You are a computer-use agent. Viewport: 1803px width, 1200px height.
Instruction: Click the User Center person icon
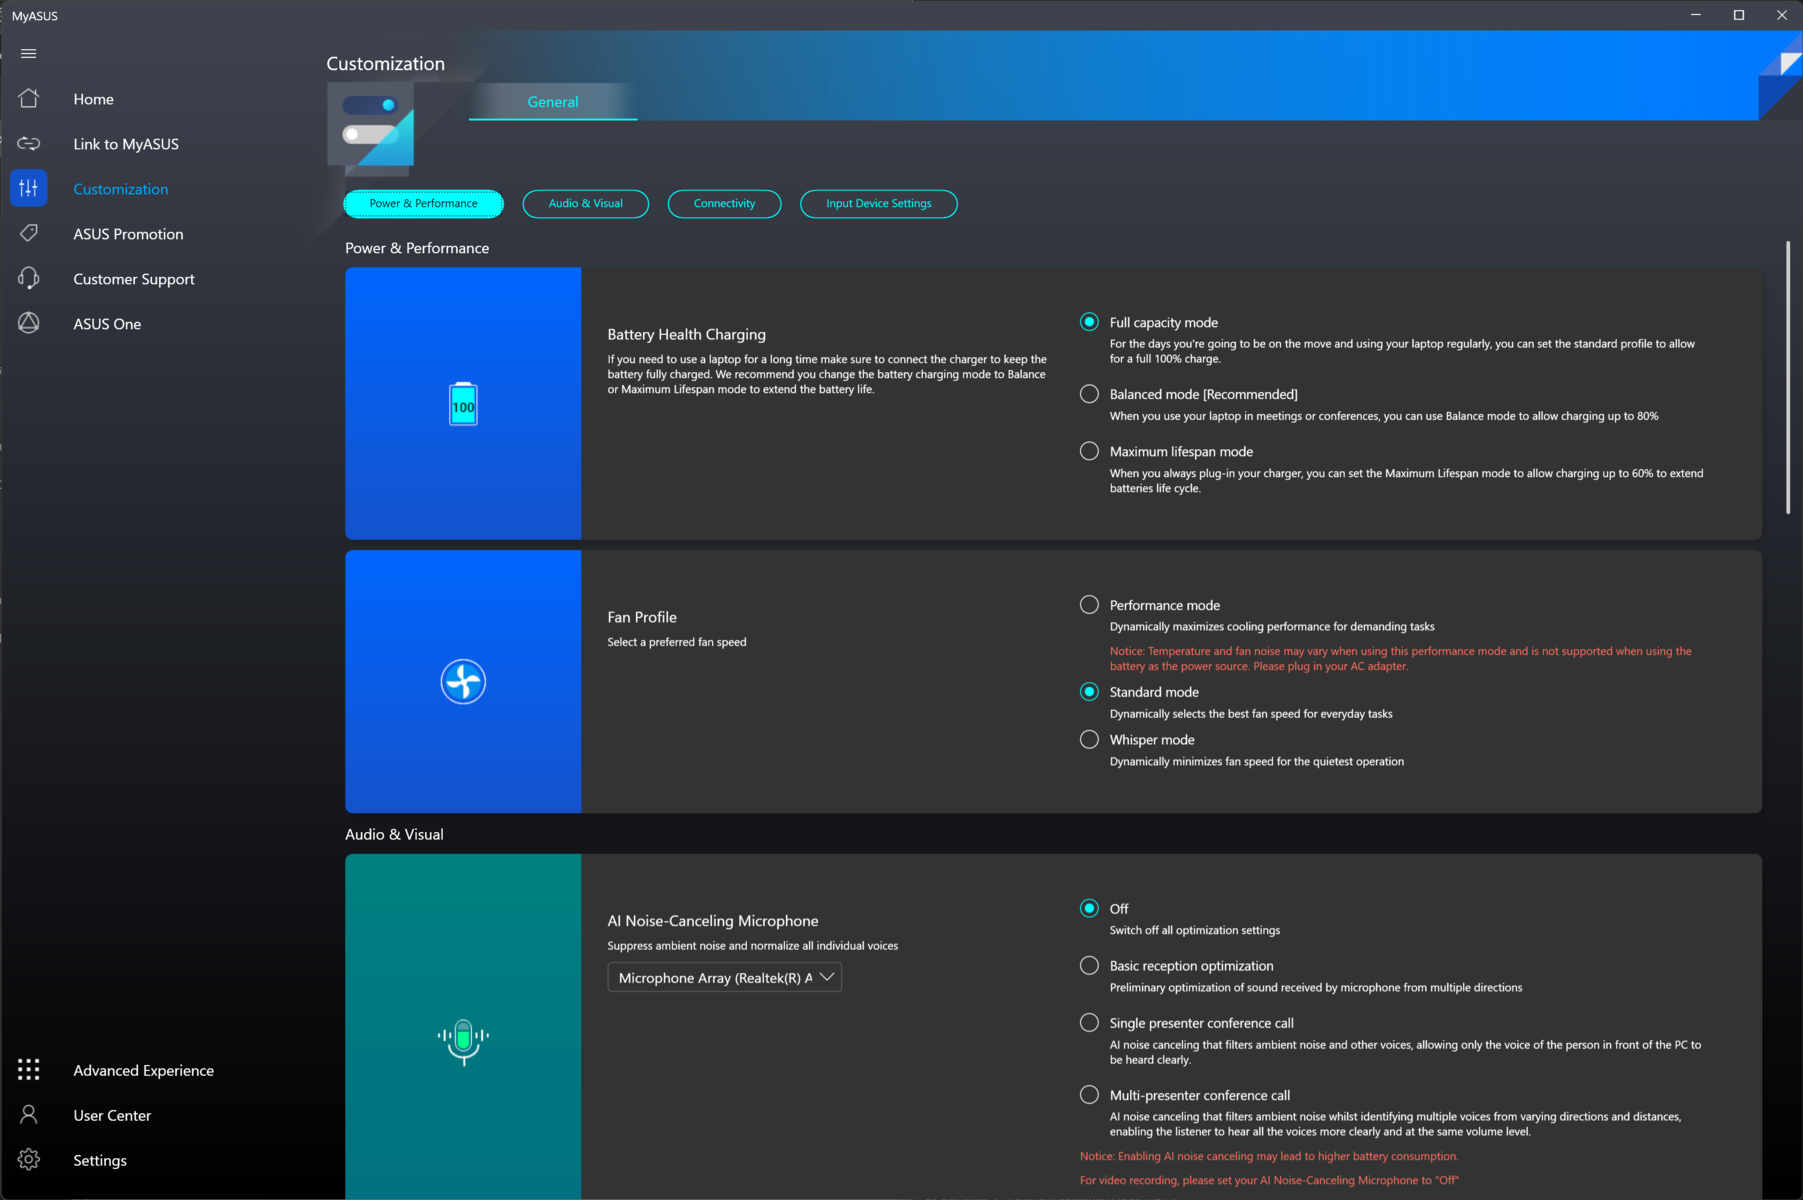click(28, 1115)
